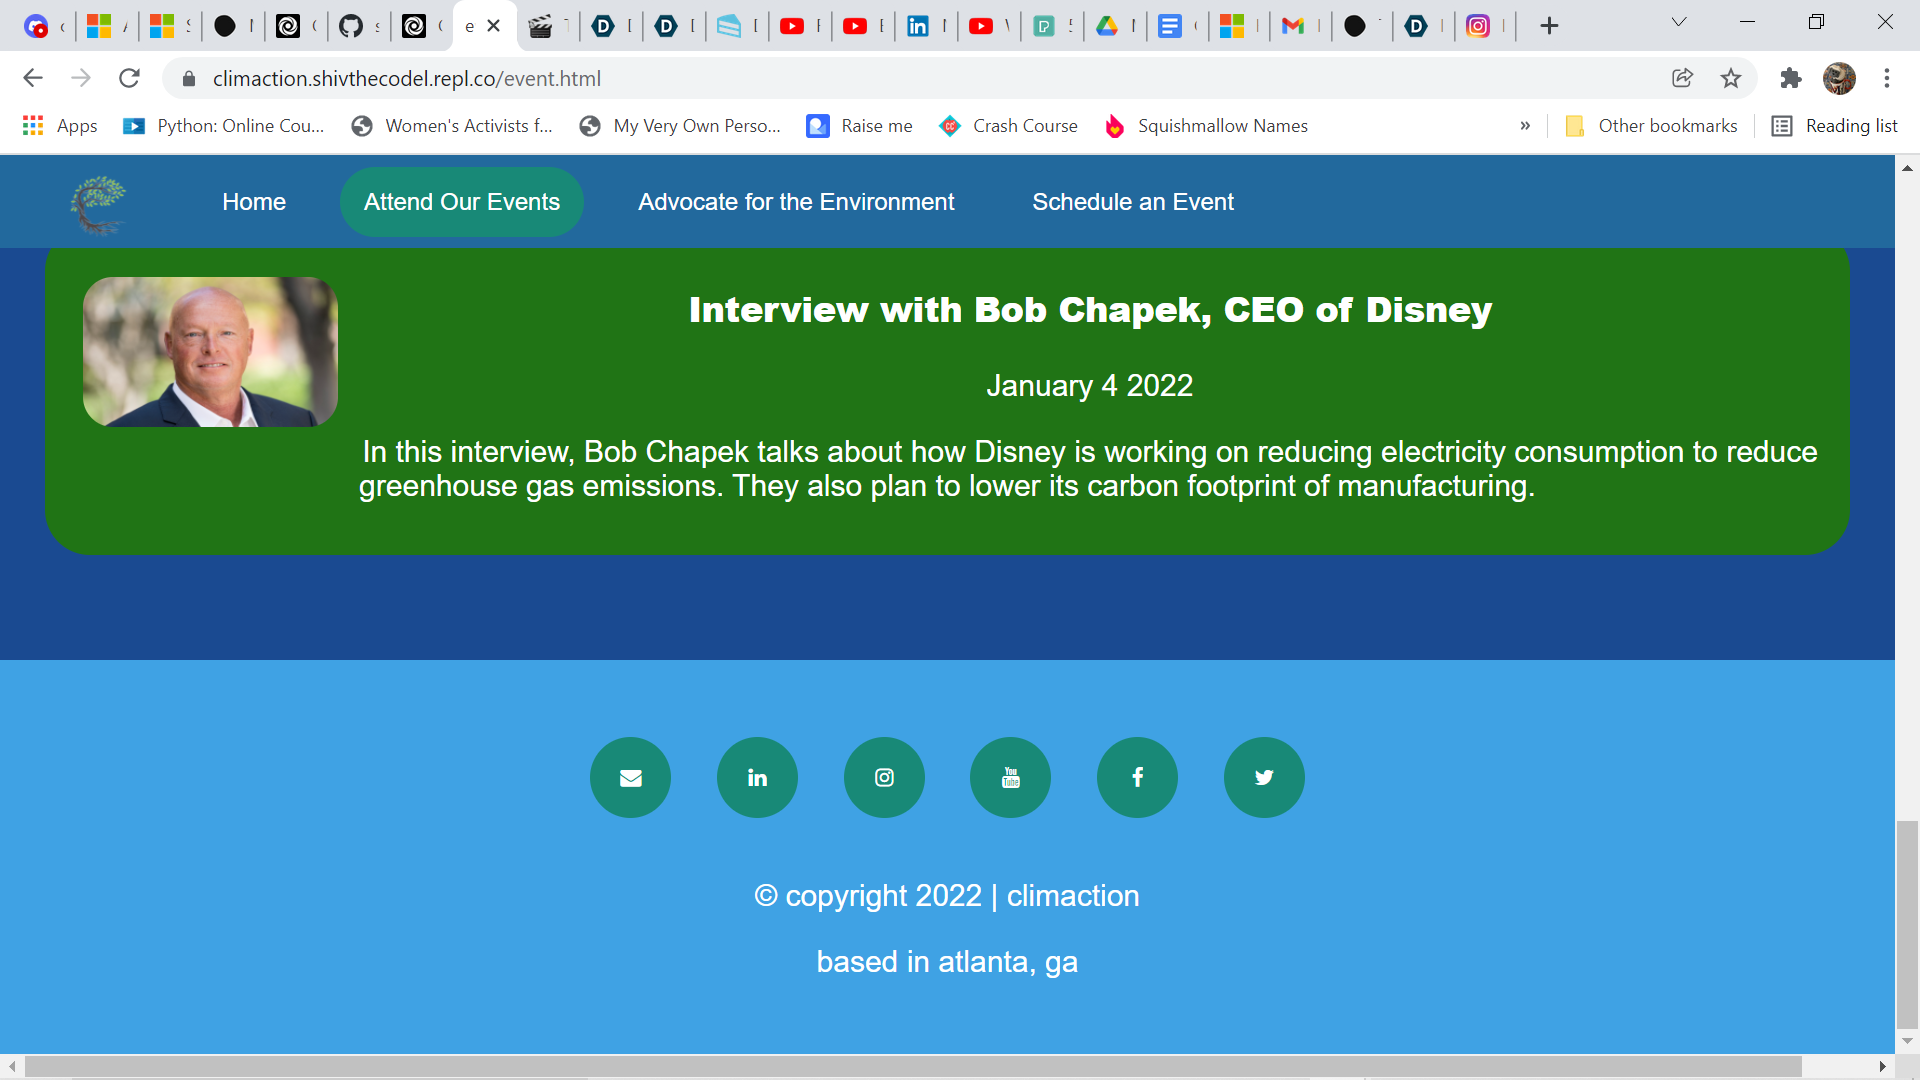Open the LinkedIn footer icon
The height and width of the screenshot is (1080, 1920).
coord(757,777)
